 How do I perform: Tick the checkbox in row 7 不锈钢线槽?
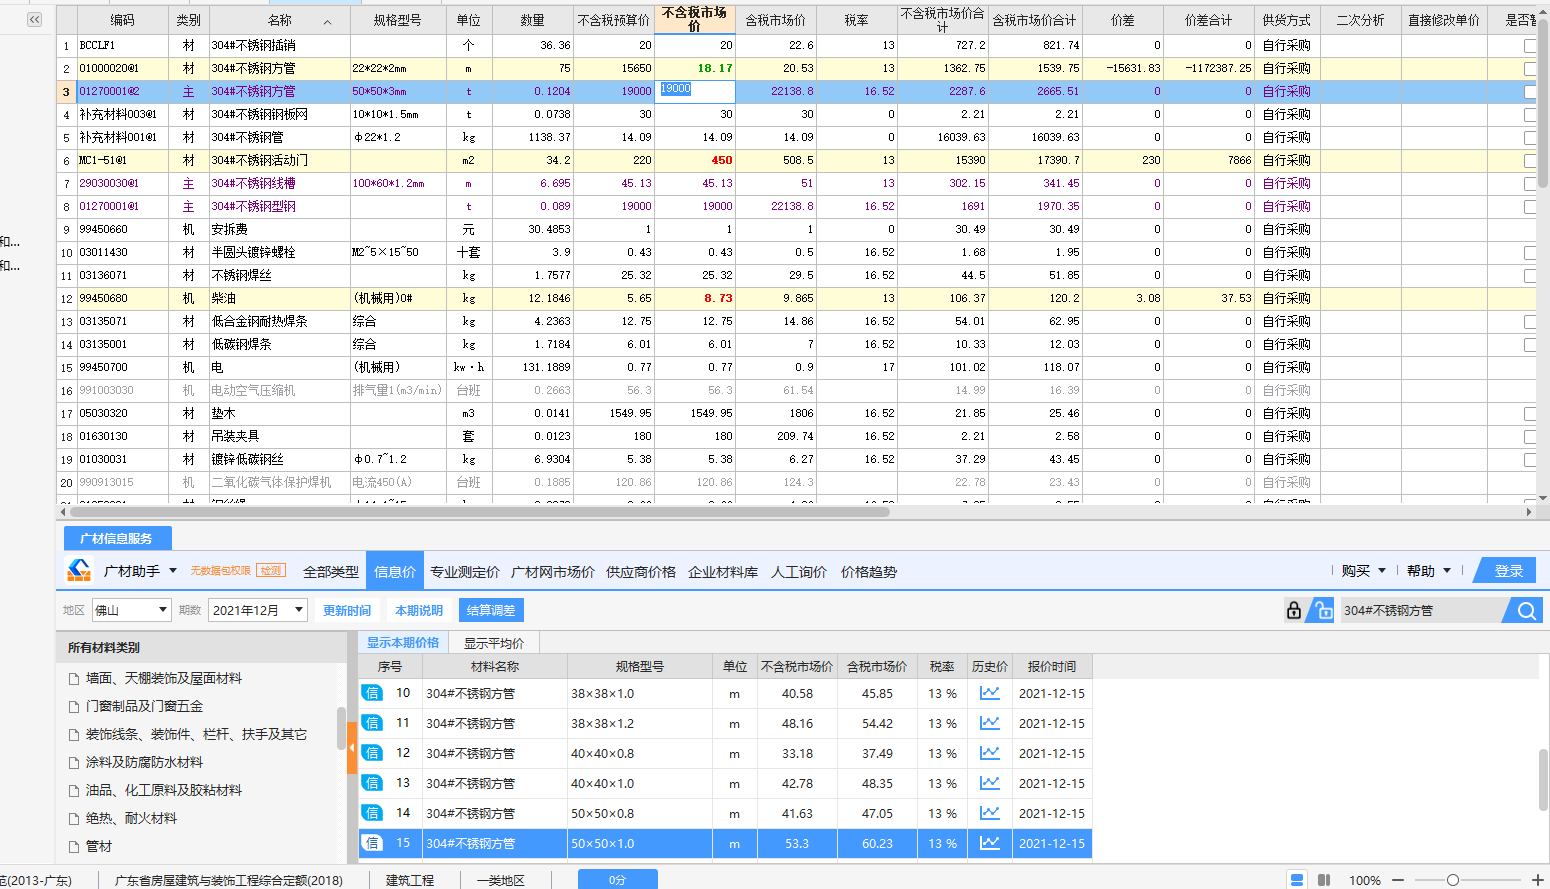tap(1530, 184)
